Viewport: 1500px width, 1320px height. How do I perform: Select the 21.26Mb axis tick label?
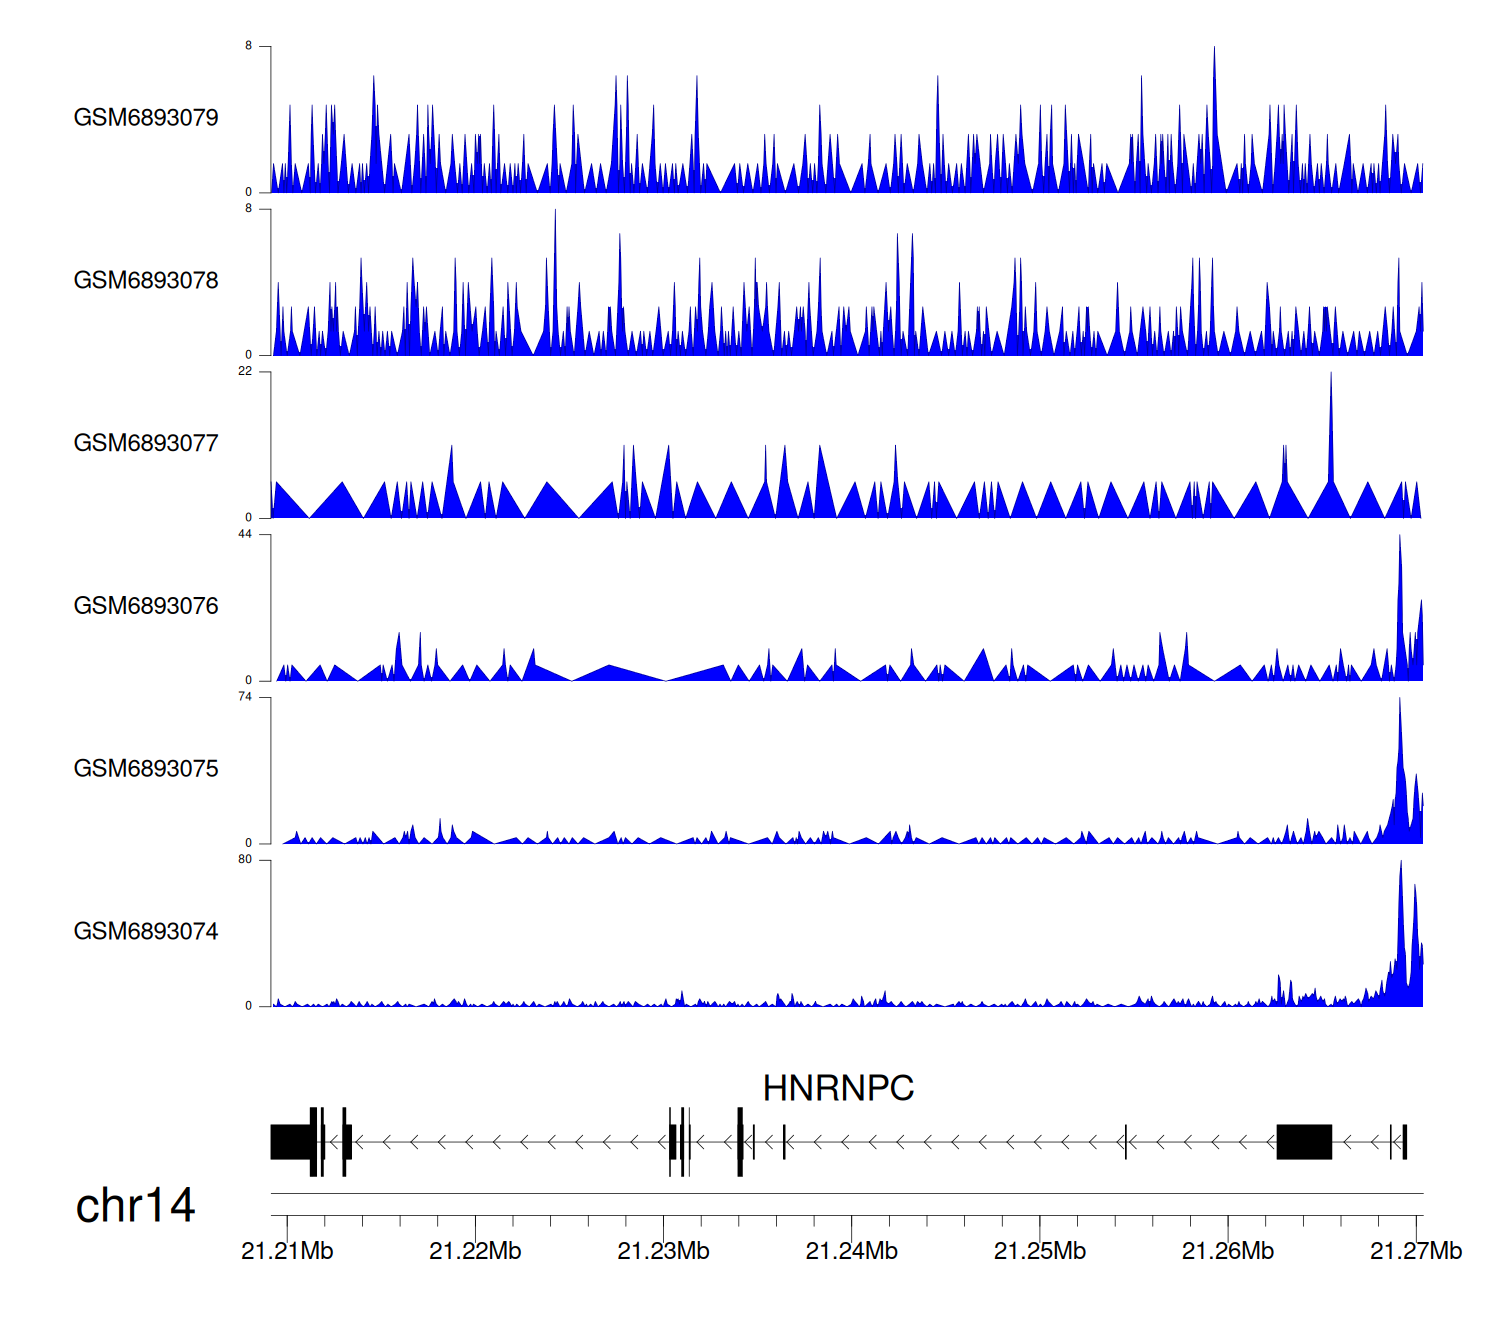(1227, 1251)
